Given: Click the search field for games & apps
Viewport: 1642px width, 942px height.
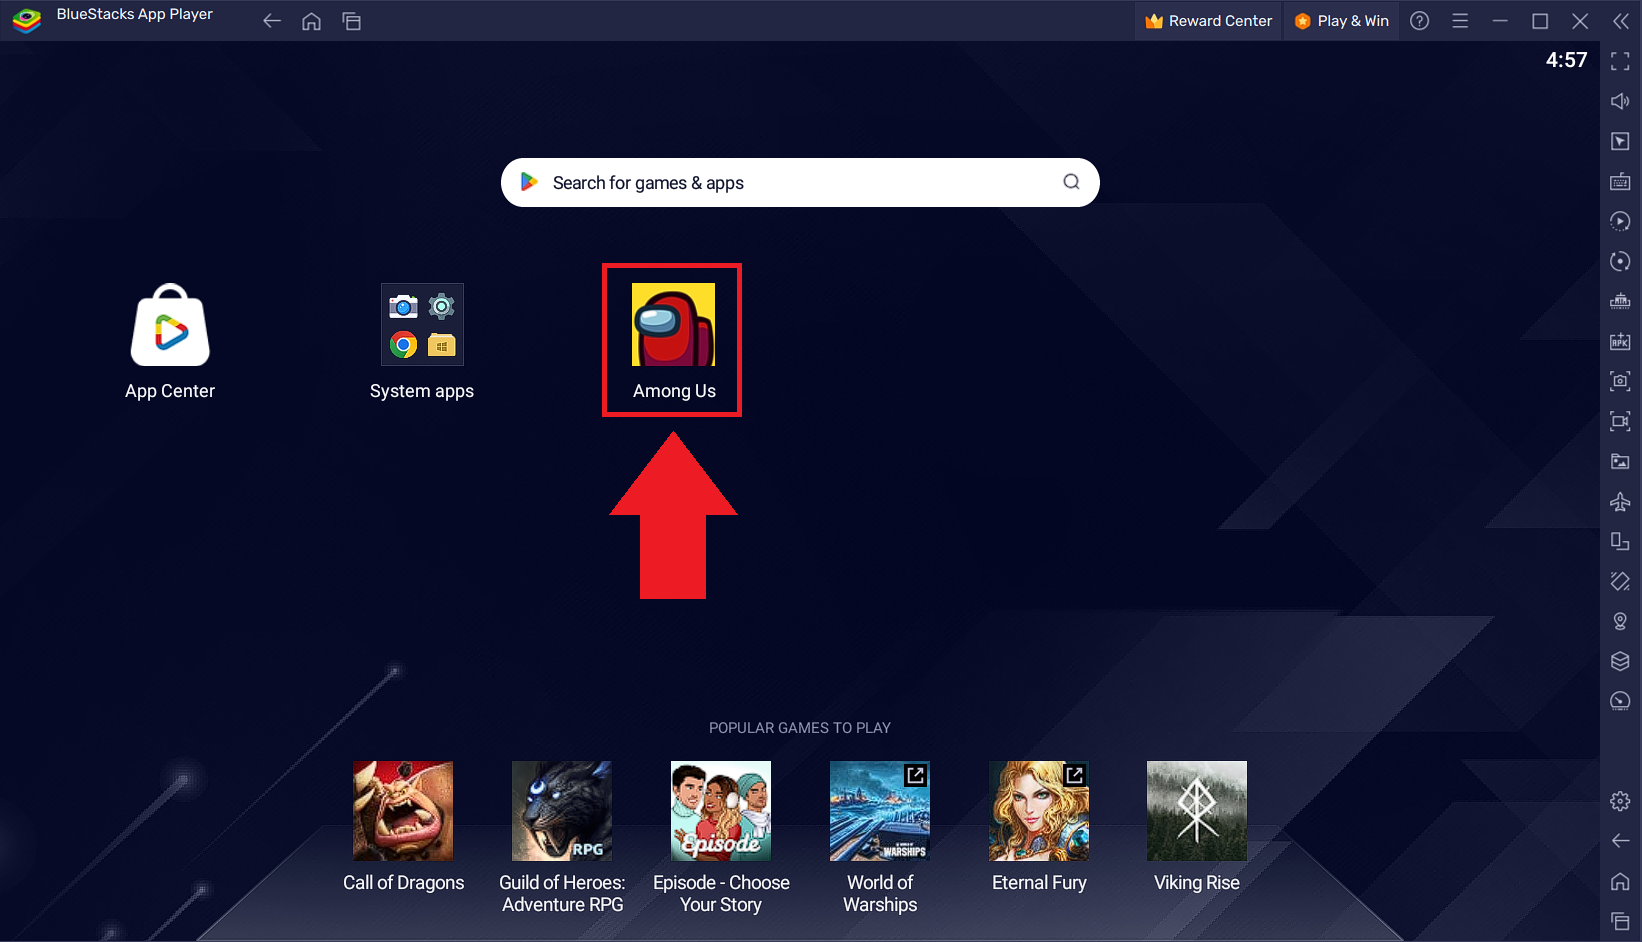Looking at the screenshot, I should pos(800,183).
